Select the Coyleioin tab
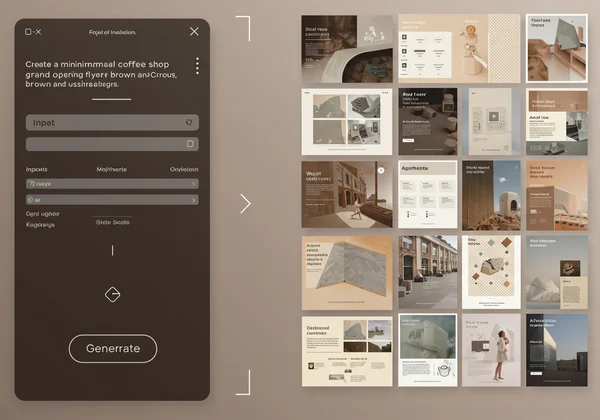This screenshot has width=600, height=420. (x=184, y=169)
